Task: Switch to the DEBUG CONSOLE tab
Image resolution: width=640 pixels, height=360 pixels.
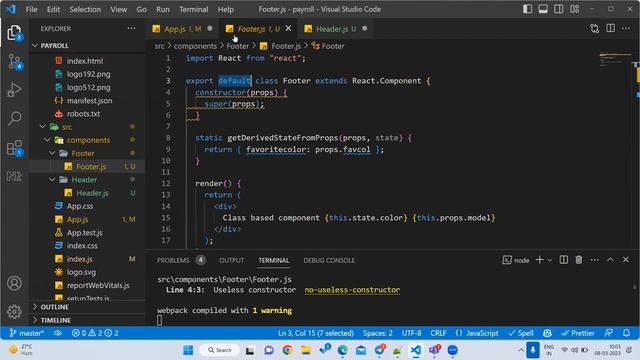Action: [x=329, y=260]
